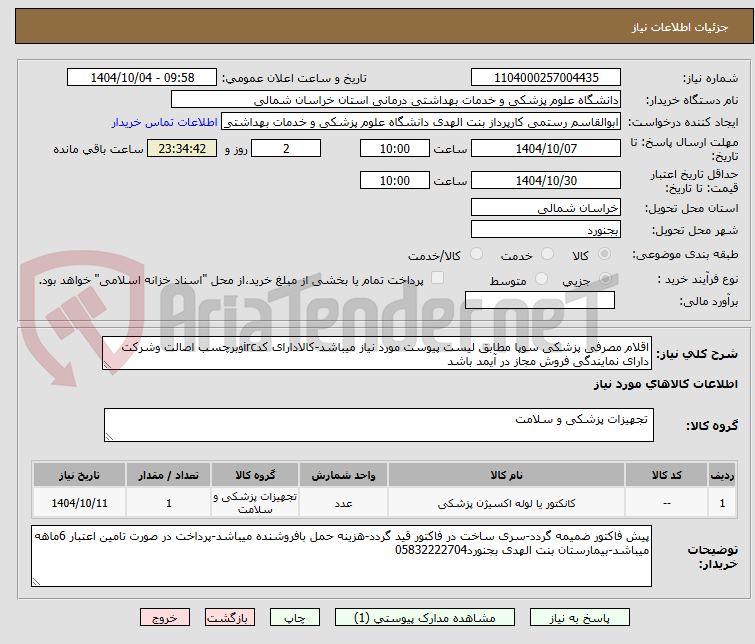This screenshot has height=644, width=755.
Task: Click the شماره نیاز number field
Action: click(546, 78)
